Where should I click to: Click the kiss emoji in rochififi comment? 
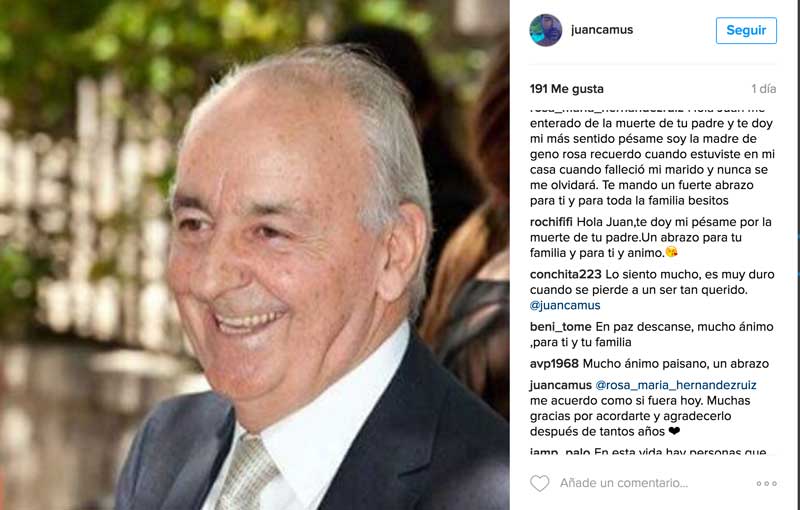[x=671, y=252]
